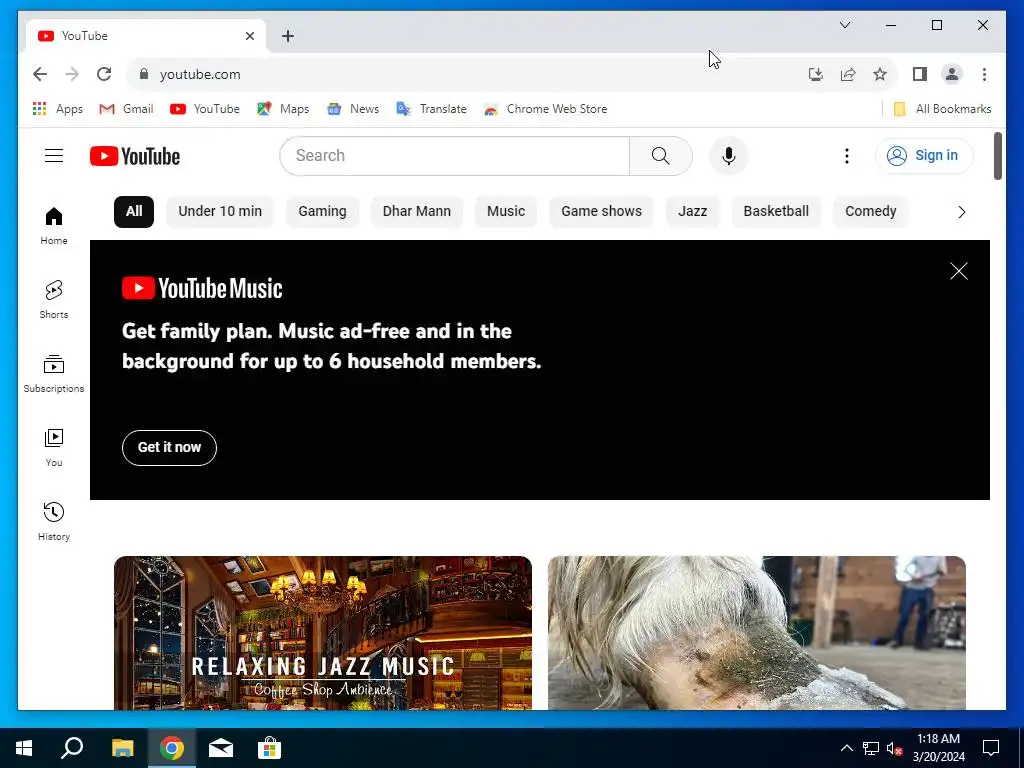Open the Translate bookmark
1024x768 pixels.
coord(431,109)
